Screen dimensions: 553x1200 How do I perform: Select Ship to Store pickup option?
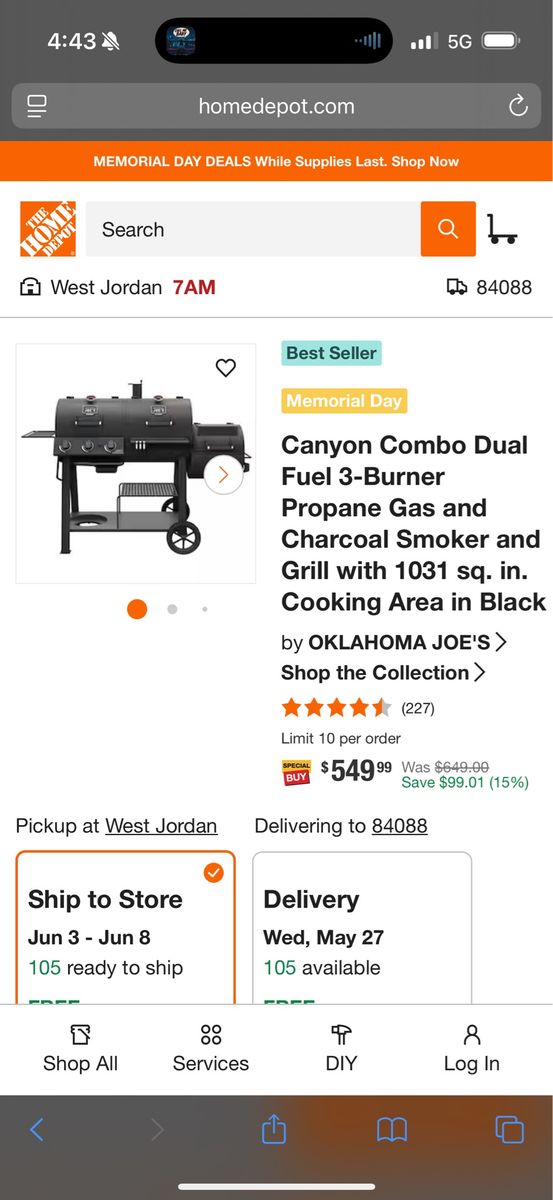coord(126,927)
